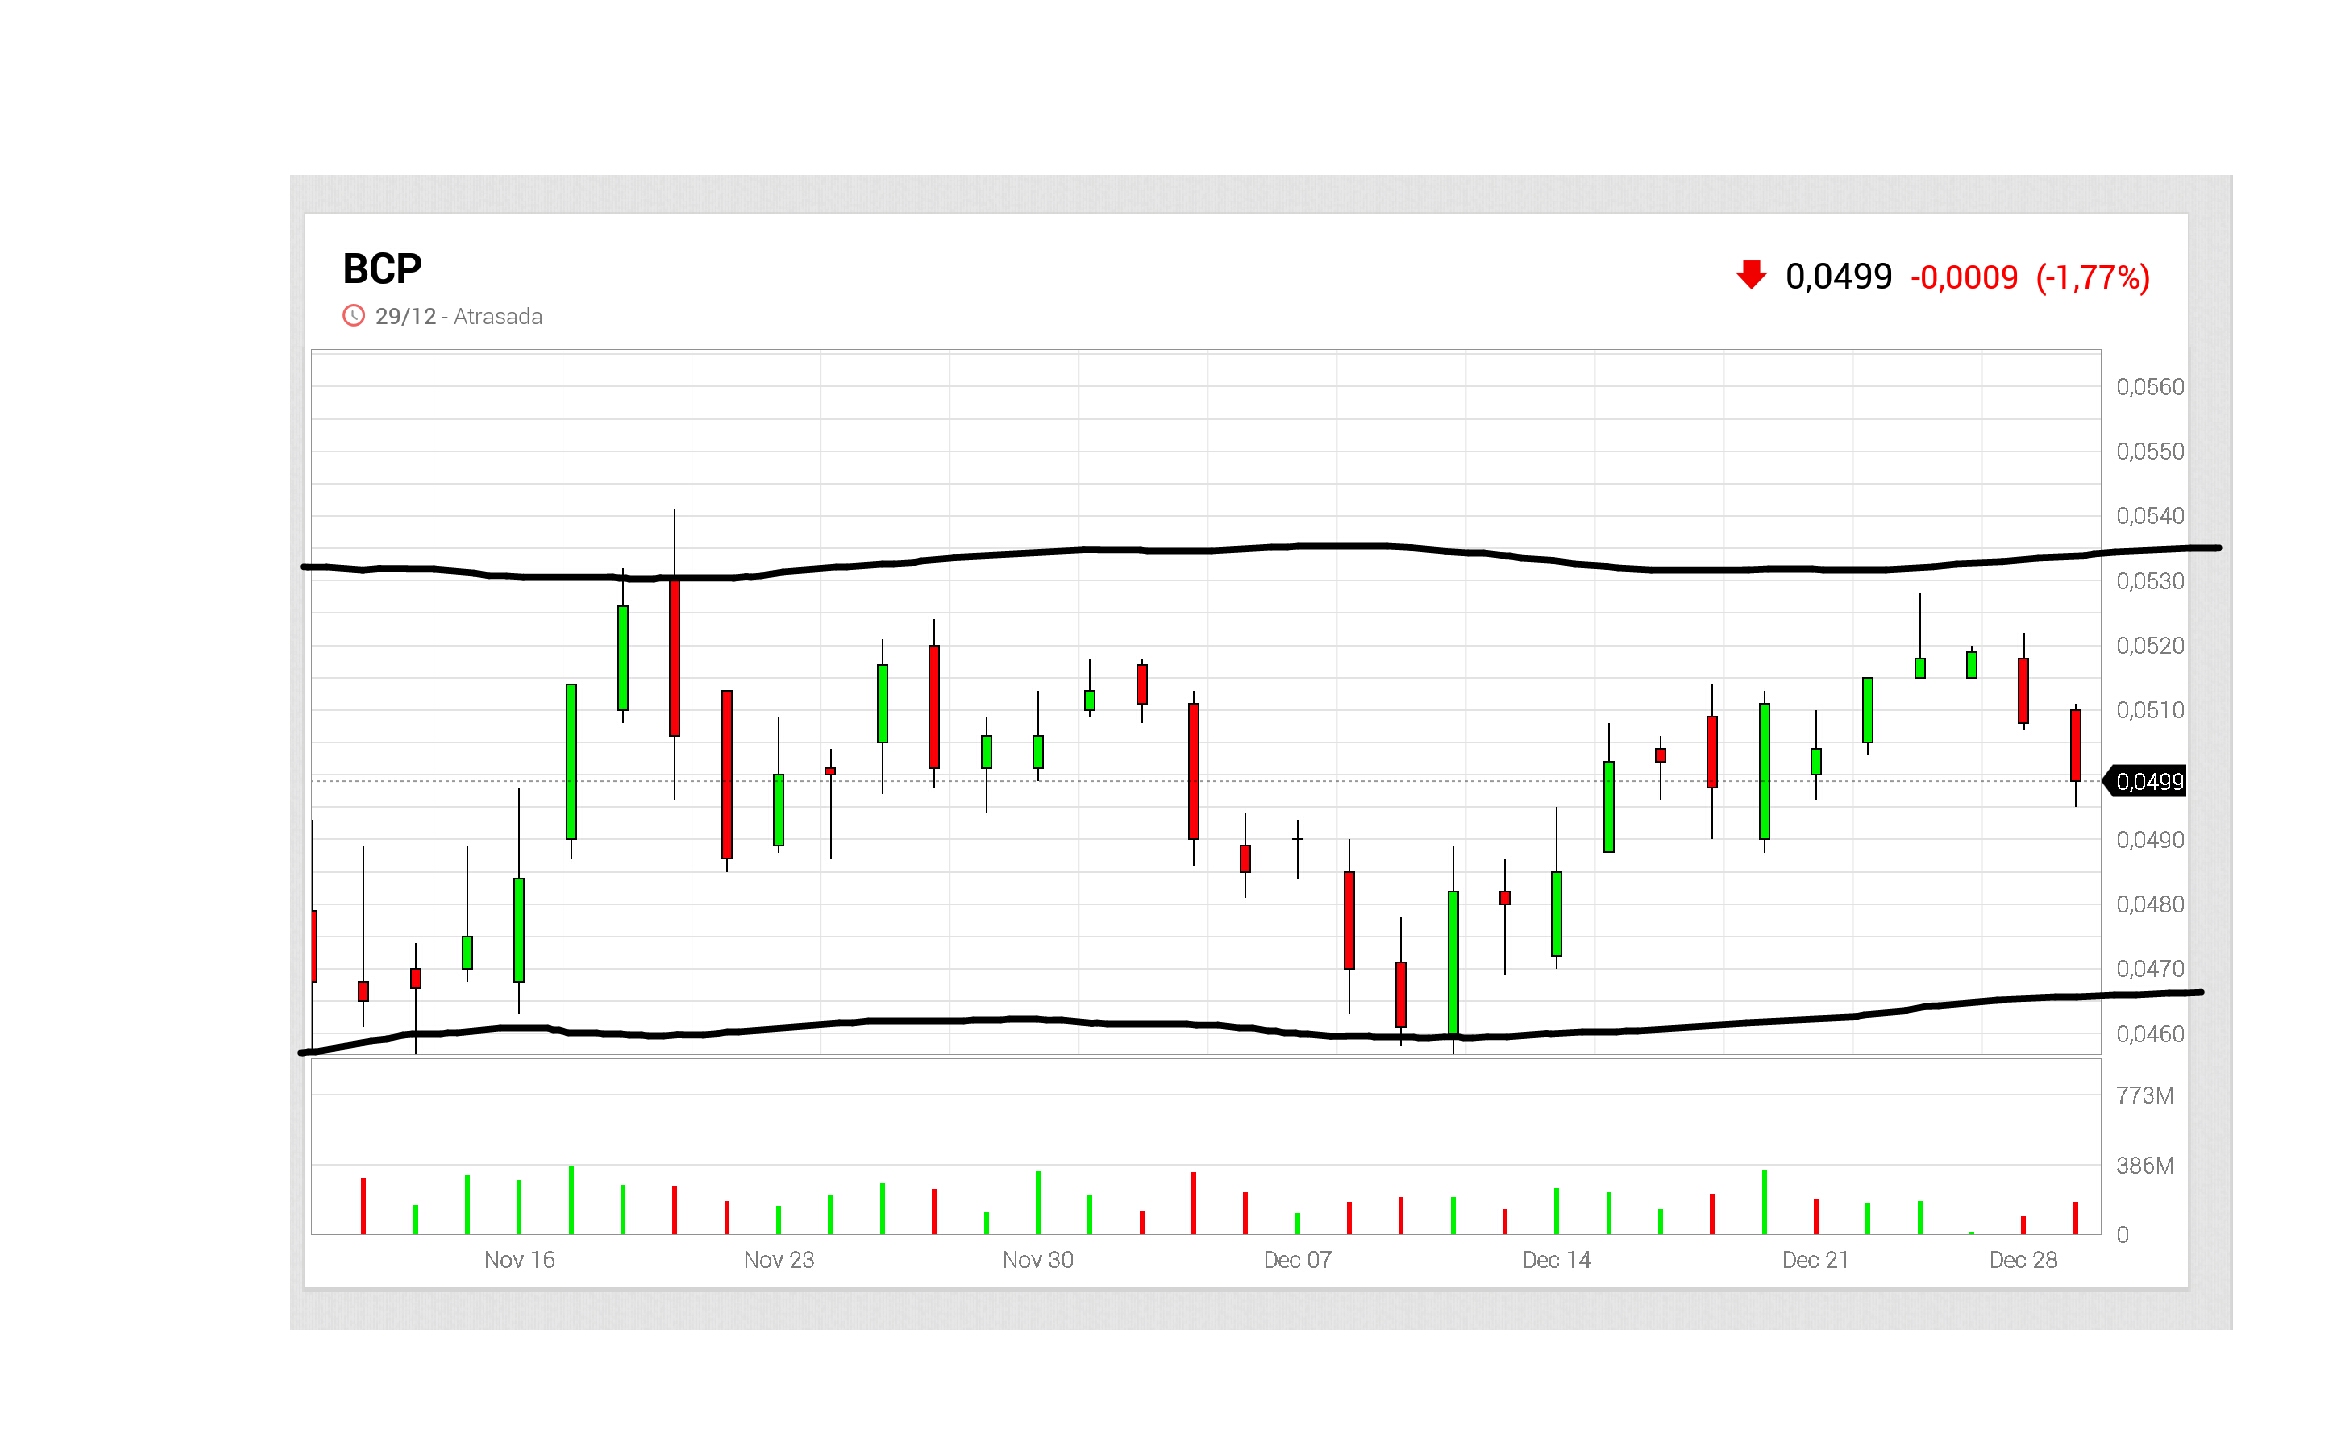Click the 0,0560 price axis label
The height and width of the screenshot is (1443, 2346).
coord(2150,387)
